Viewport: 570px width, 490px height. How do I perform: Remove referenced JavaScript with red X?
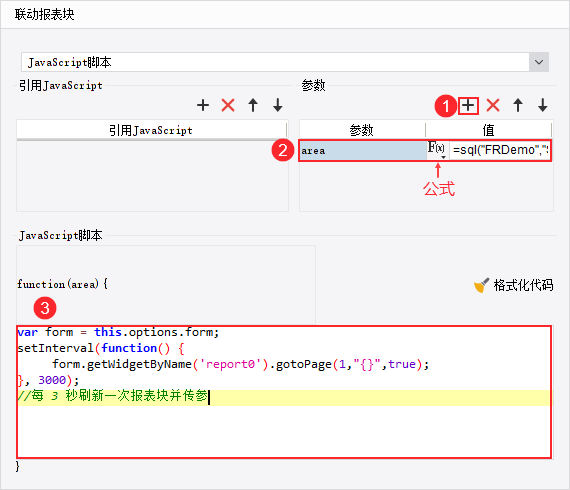pos(228,105)
